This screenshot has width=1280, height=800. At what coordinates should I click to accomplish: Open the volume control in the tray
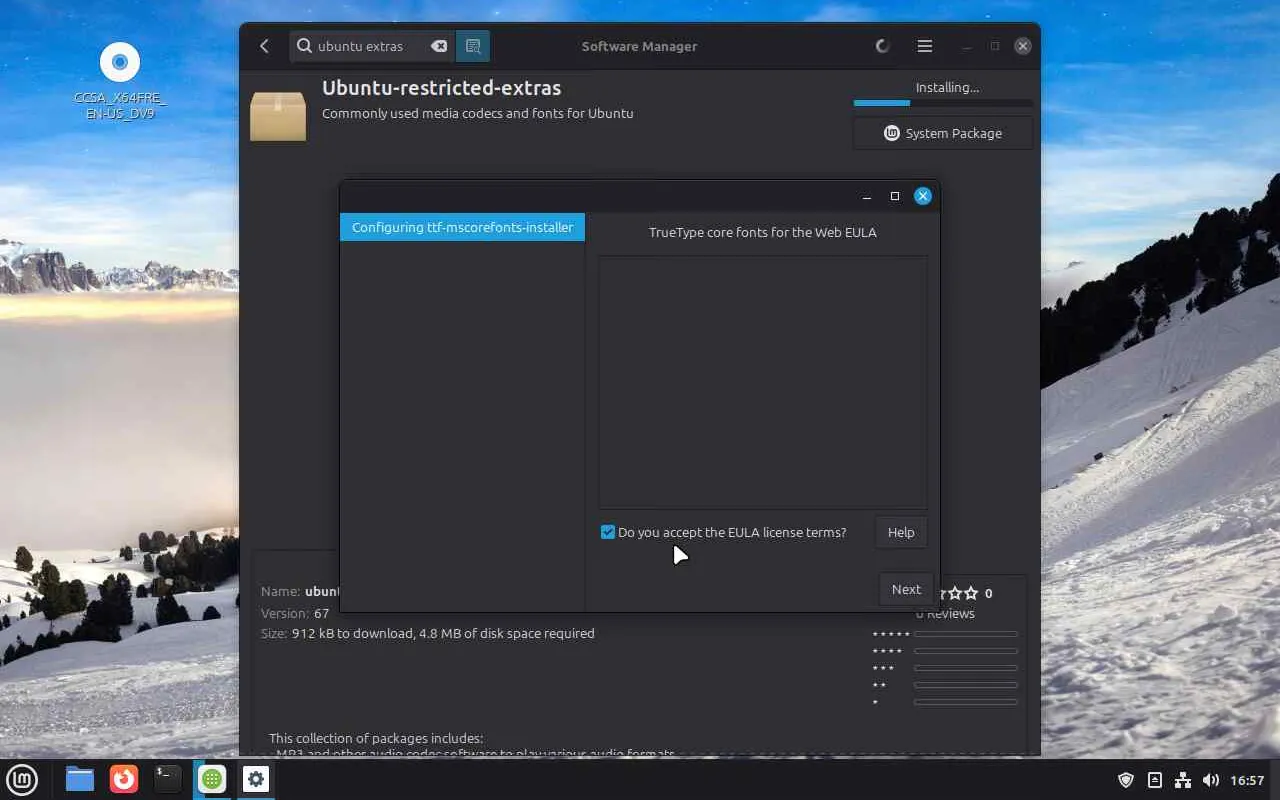1211,780
